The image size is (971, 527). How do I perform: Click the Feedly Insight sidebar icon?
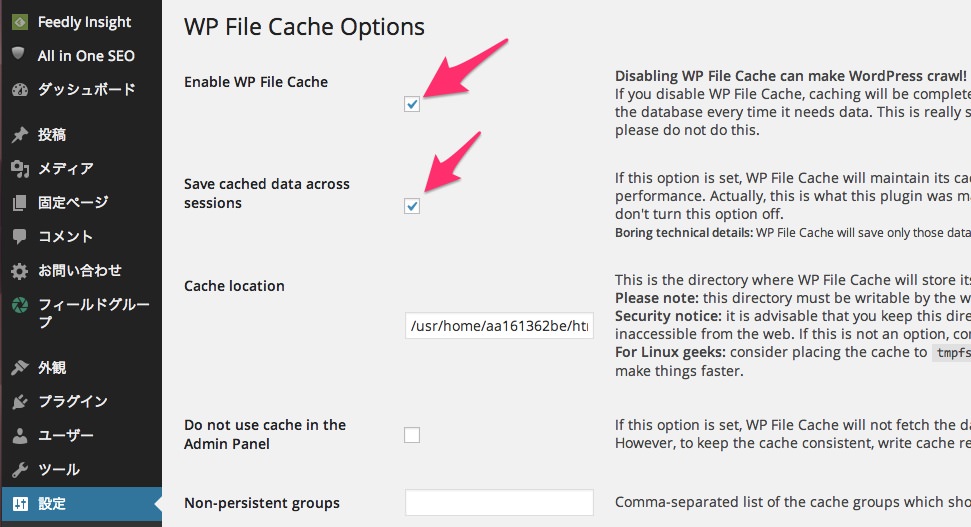20,22
